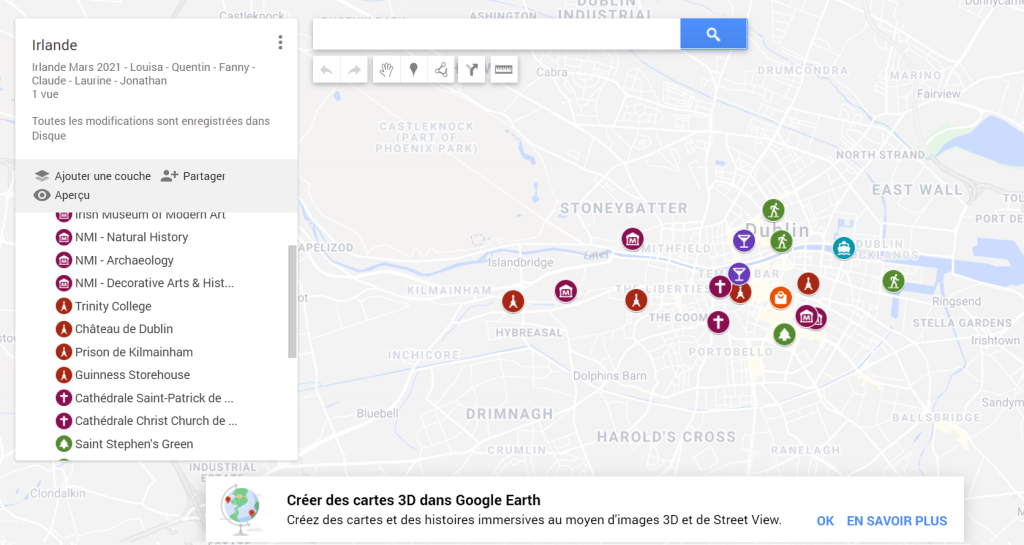The height and width of the screenshot is (545, 1024).
Task: Click the undo arrow in toolbar
Action: point(326,70)
